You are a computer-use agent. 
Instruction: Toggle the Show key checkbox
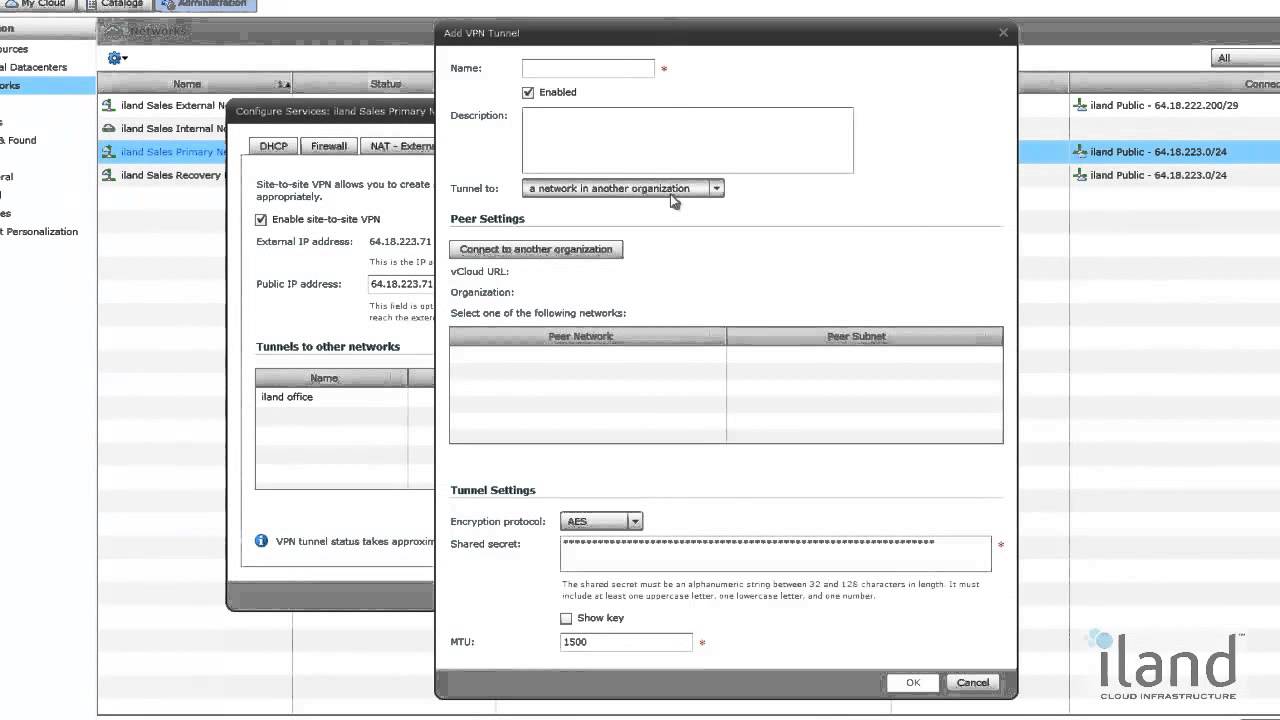[x=567, y=618]
